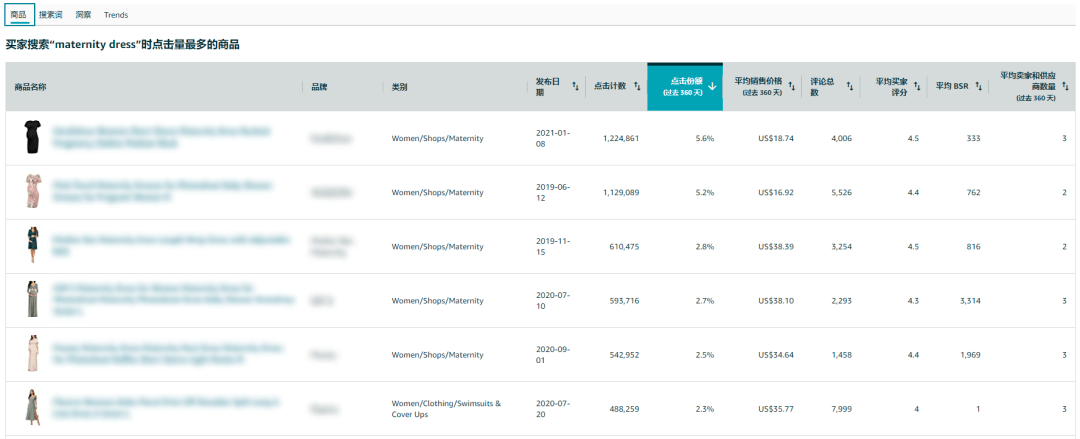
Task: Sort by 发布日期 column arrows
Action: tap(575, 87)
